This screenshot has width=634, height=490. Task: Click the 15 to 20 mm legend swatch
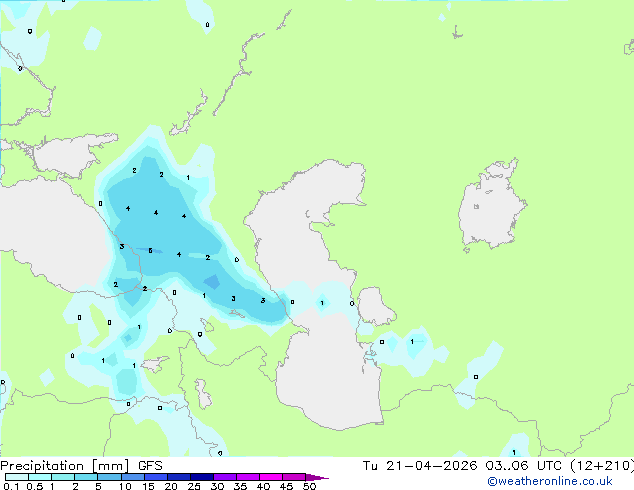tap(155, 477)
